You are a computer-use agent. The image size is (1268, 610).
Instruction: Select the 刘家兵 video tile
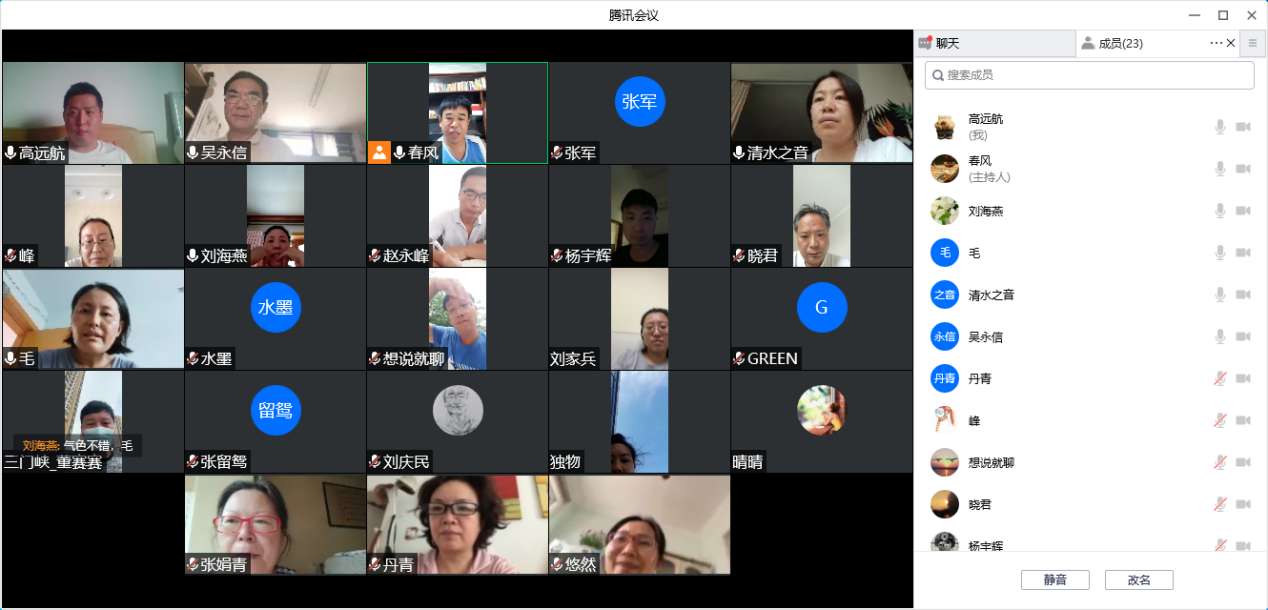pyautogui.click(x=639, y=319)
